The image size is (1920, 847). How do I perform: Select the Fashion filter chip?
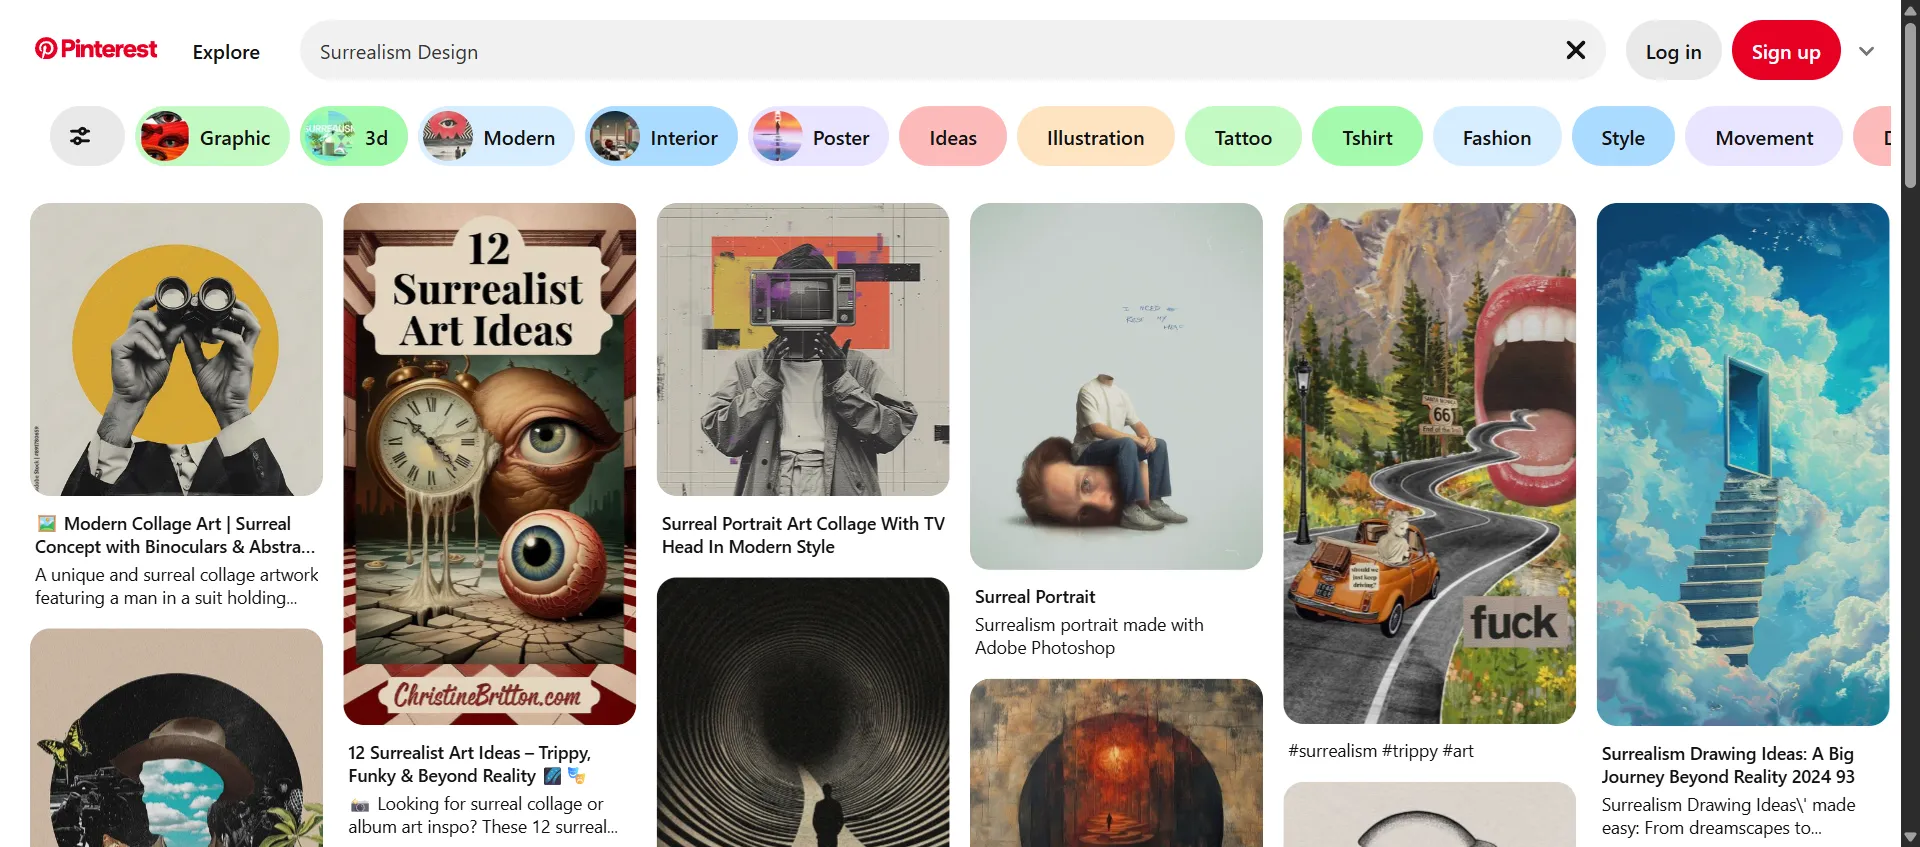[x=1497, y=137]
